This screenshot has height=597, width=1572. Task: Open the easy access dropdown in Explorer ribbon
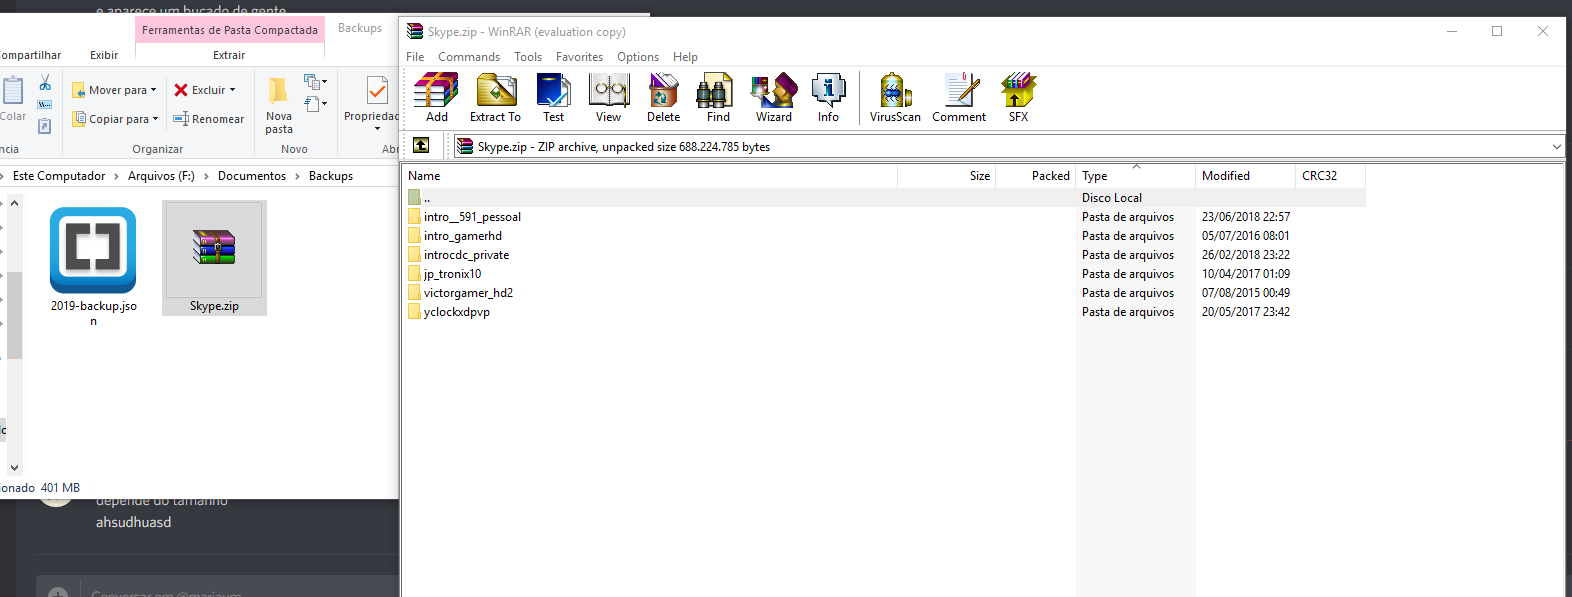[316, 104]
